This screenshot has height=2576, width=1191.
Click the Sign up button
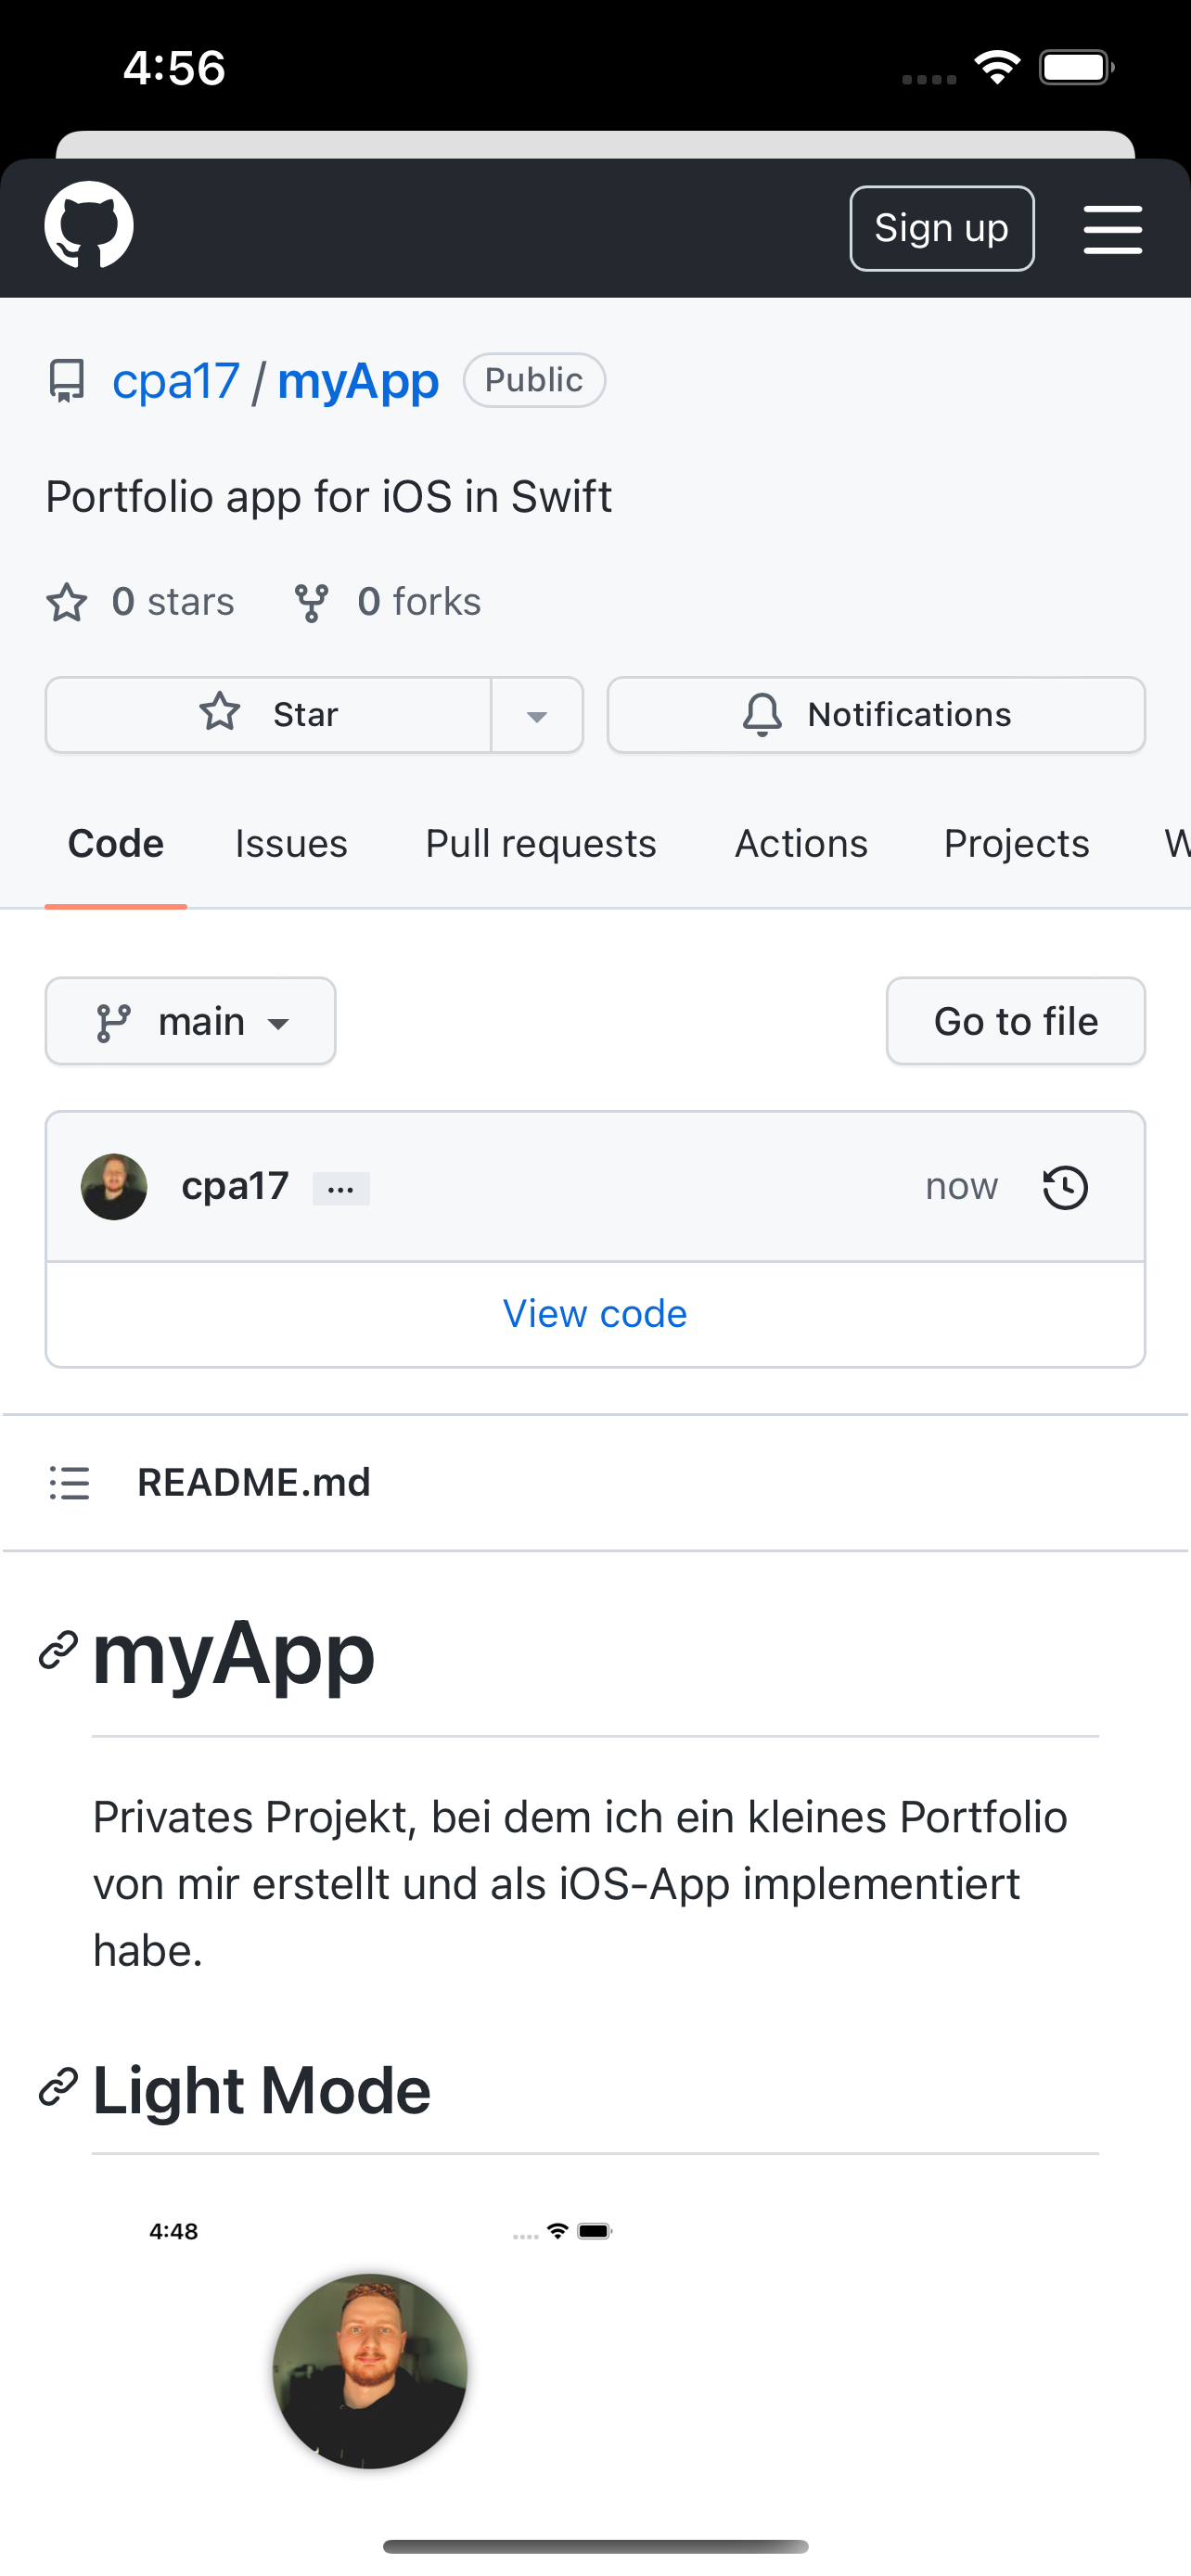point(941,227)
